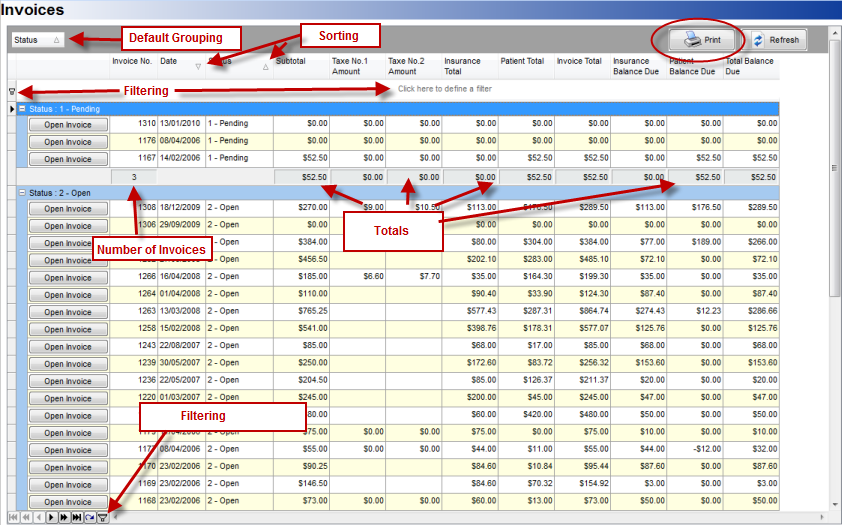Open Invoice for invoice 1168
This screenshot has width=842, height=525.
click(x=68, y=502)
